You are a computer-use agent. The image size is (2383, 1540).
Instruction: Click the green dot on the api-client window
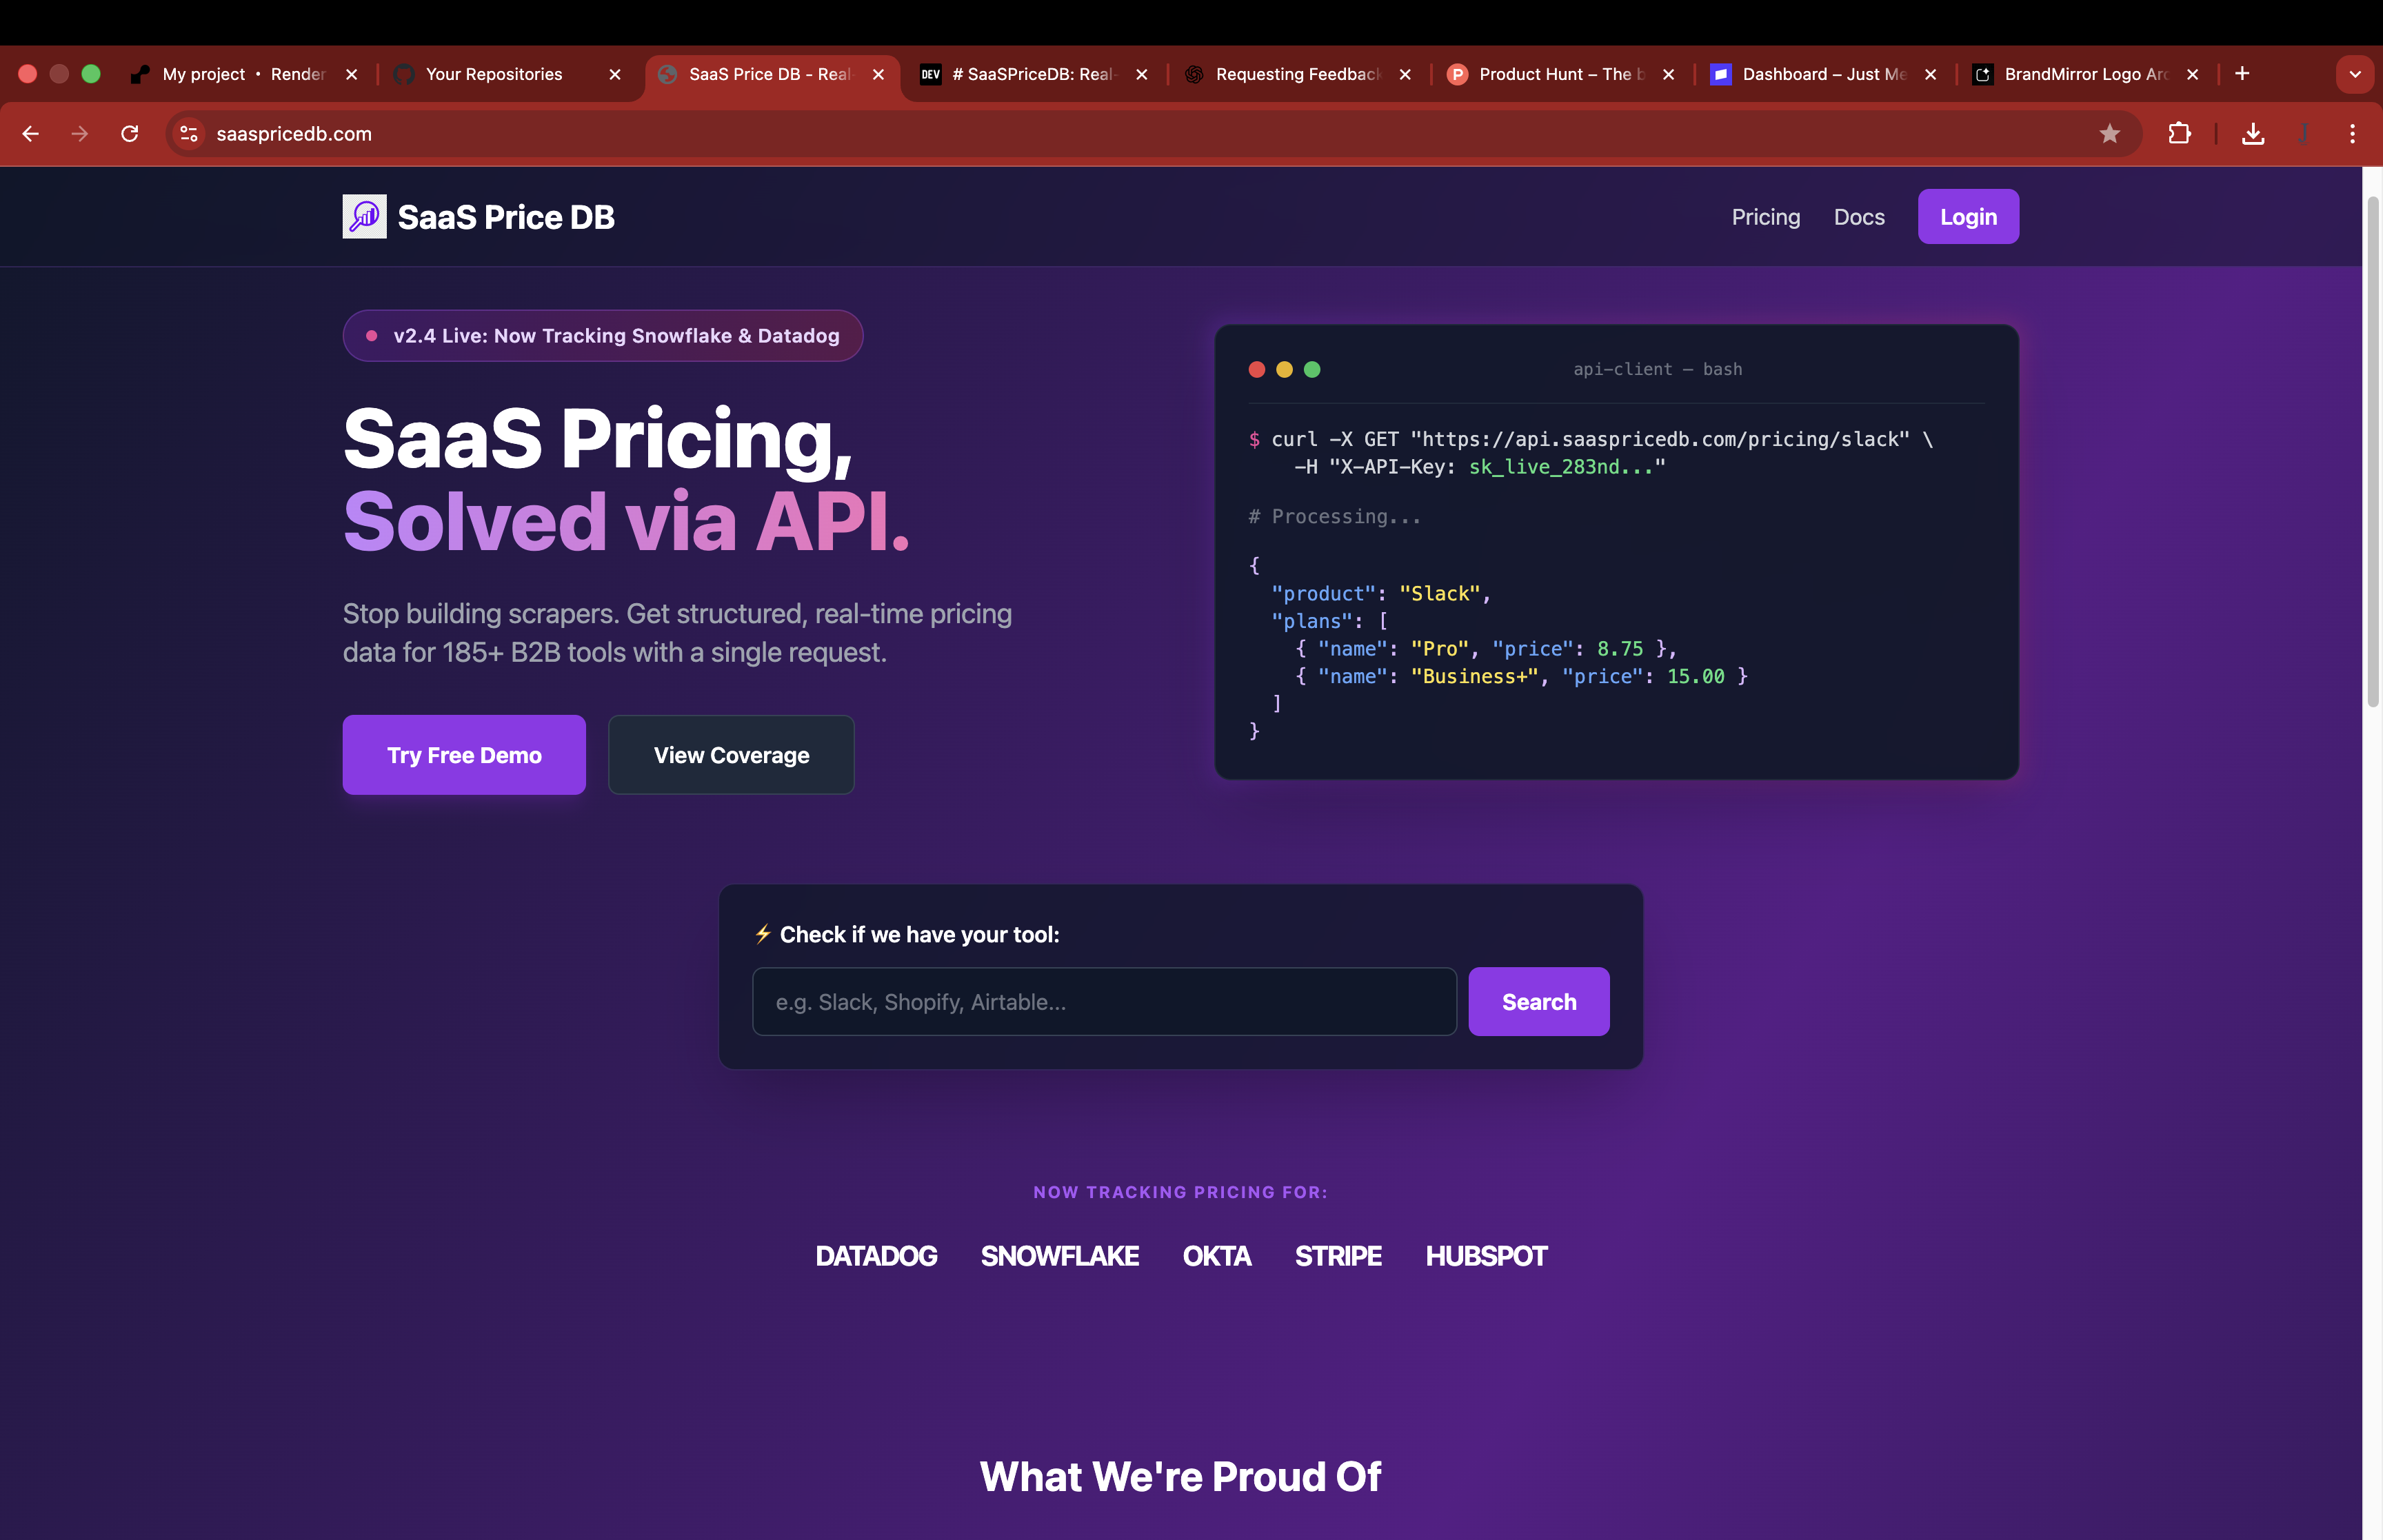1312,369
